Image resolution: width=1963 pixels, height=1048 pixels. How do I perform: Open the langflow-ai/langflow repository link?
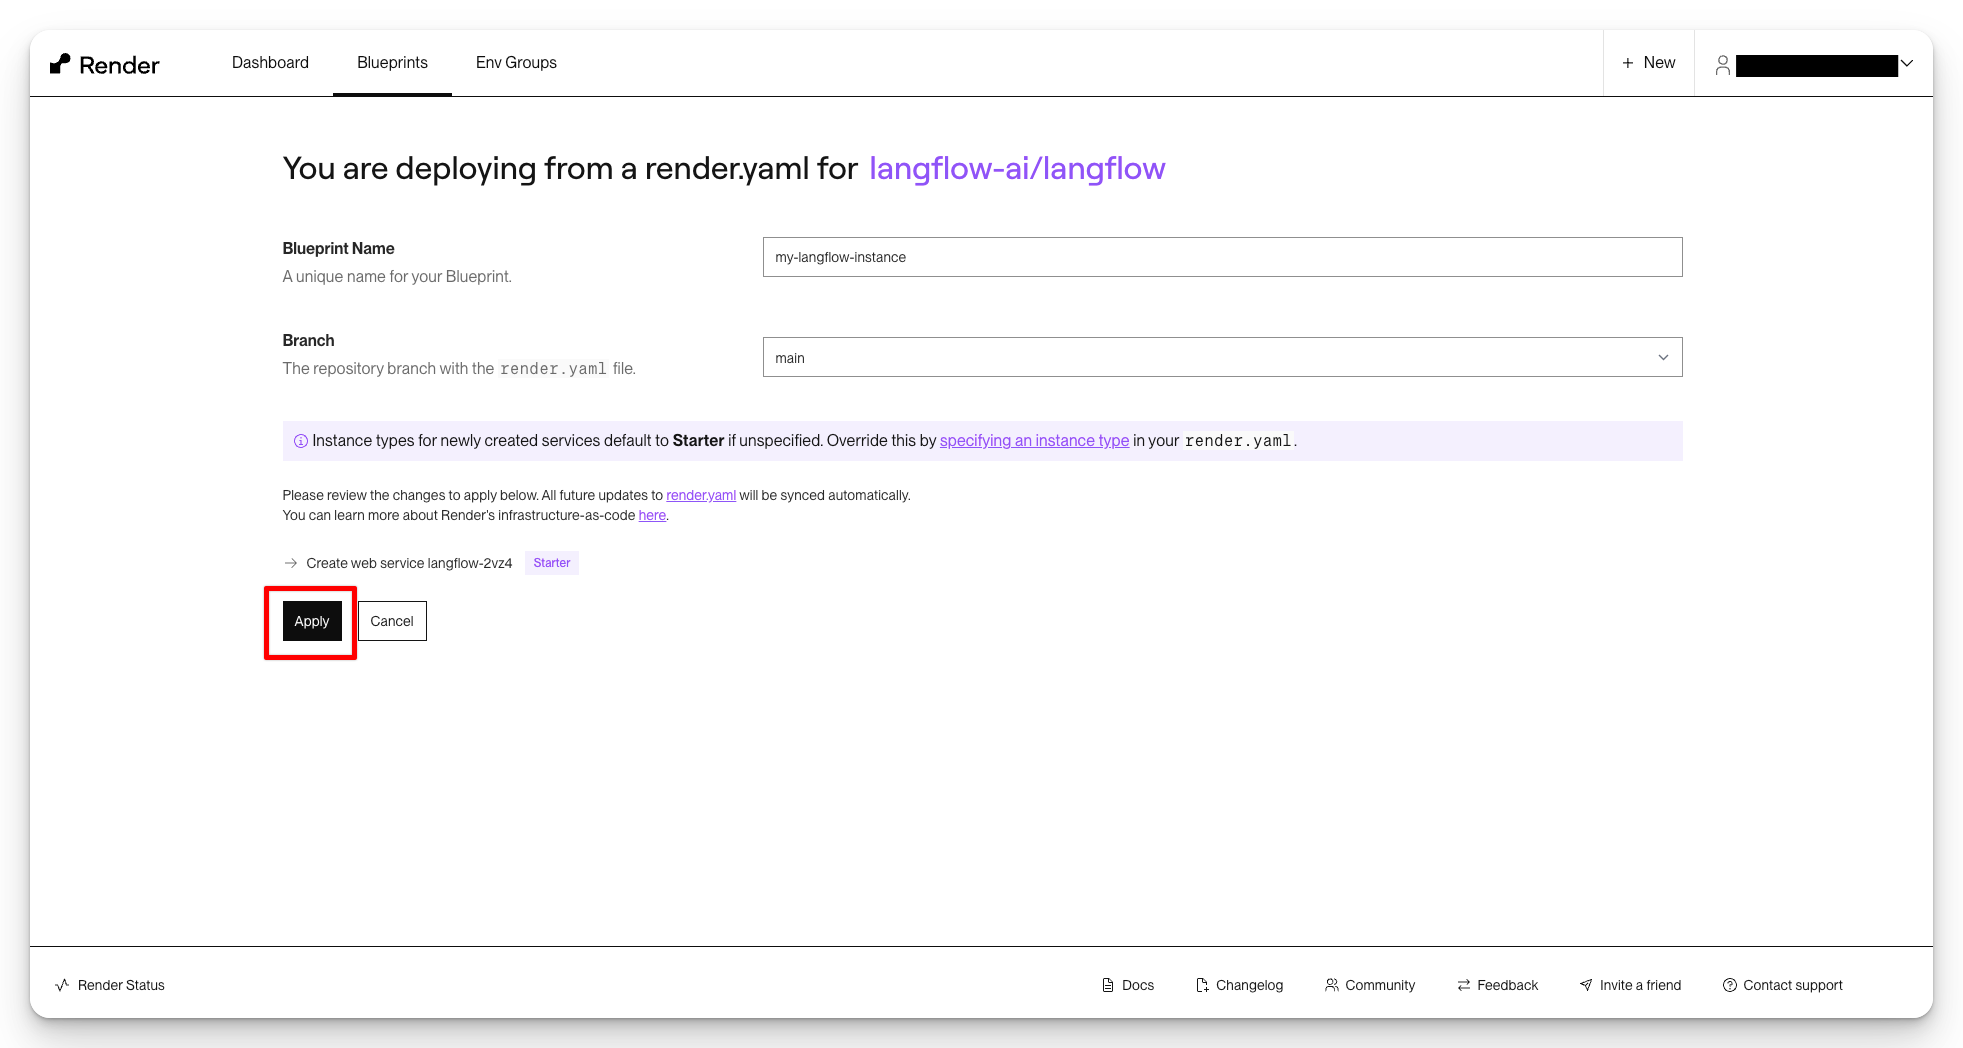1017,168
